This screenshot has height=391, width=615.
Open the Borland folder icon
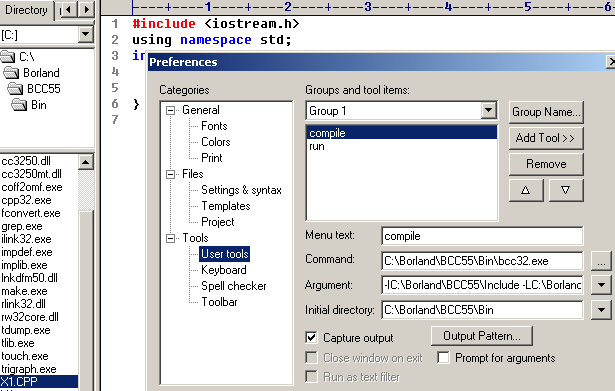click(x=11, y=73)
